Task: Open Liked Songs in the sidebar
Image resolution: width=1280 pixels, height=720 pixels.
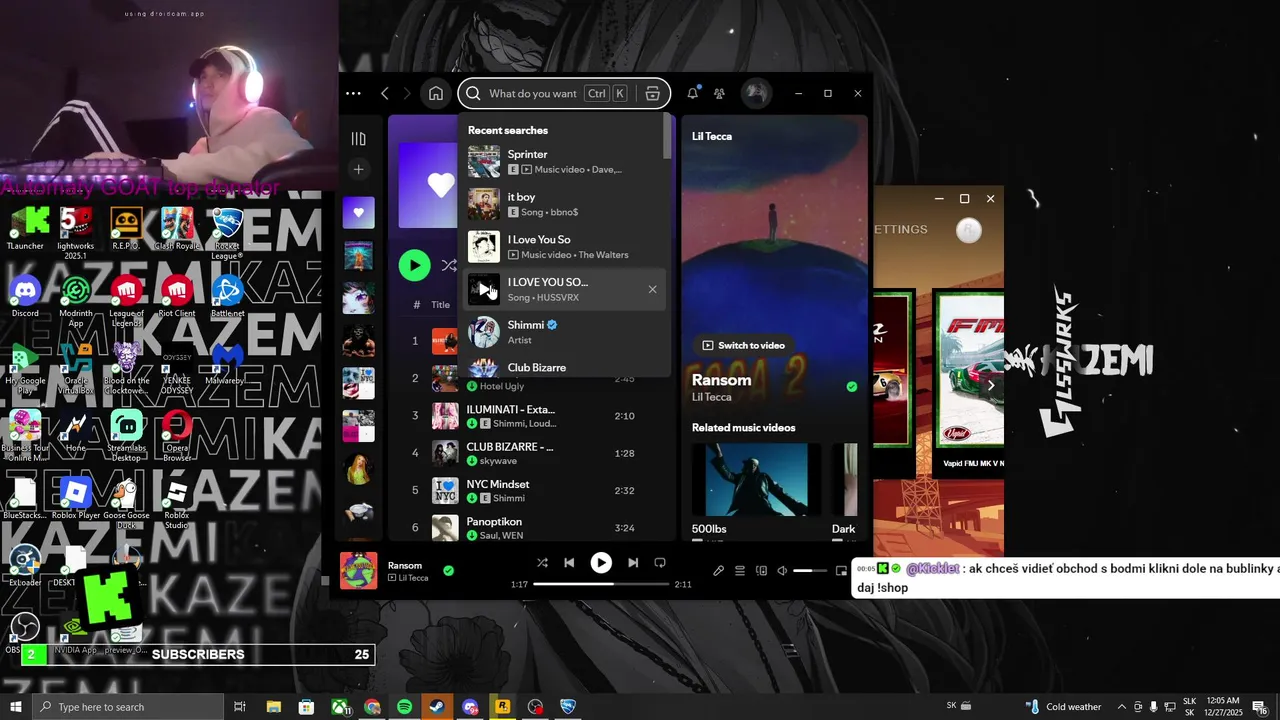Action: (x=359, y=212)
